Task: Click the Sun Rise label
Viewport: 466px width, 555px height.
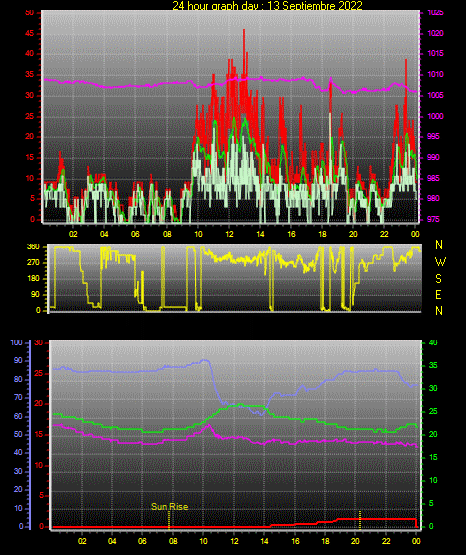Action: click(x=169, y=507)
